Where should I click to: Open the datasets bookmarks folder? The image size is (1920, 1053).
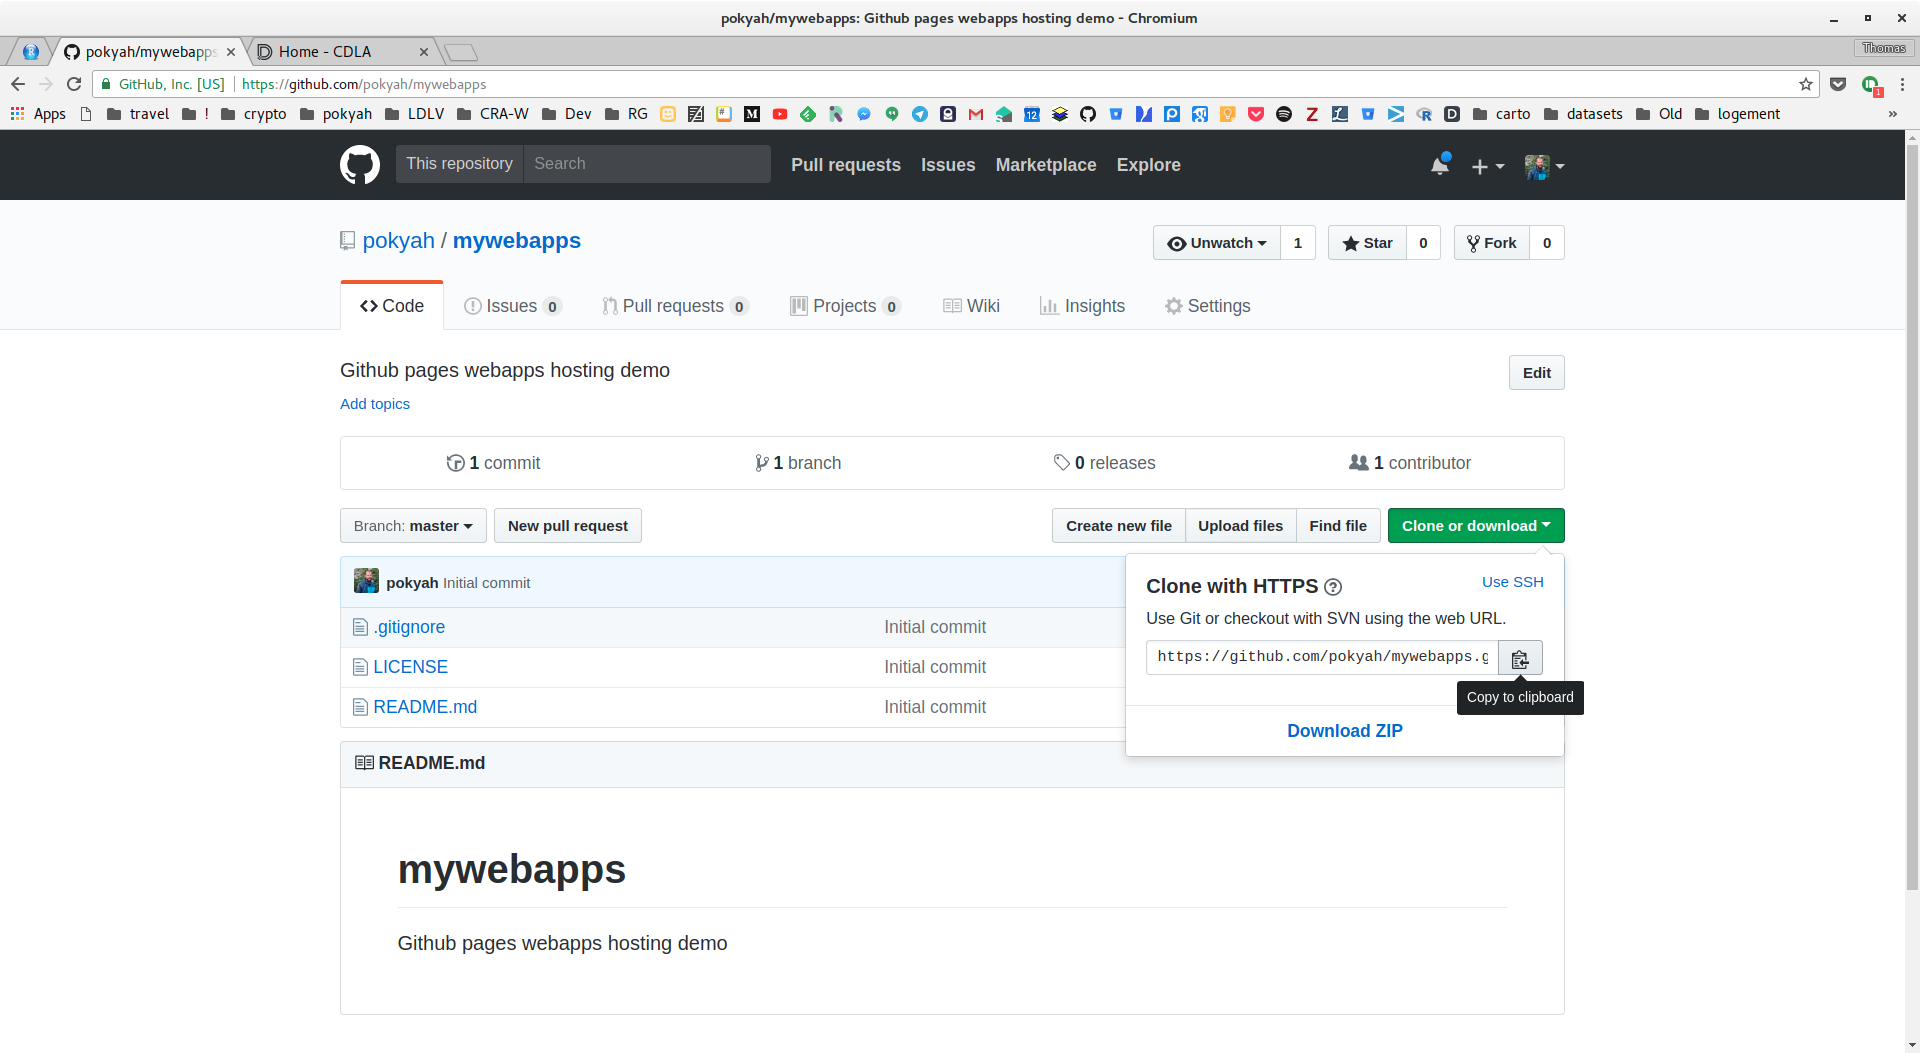[x=1583, y=114]
